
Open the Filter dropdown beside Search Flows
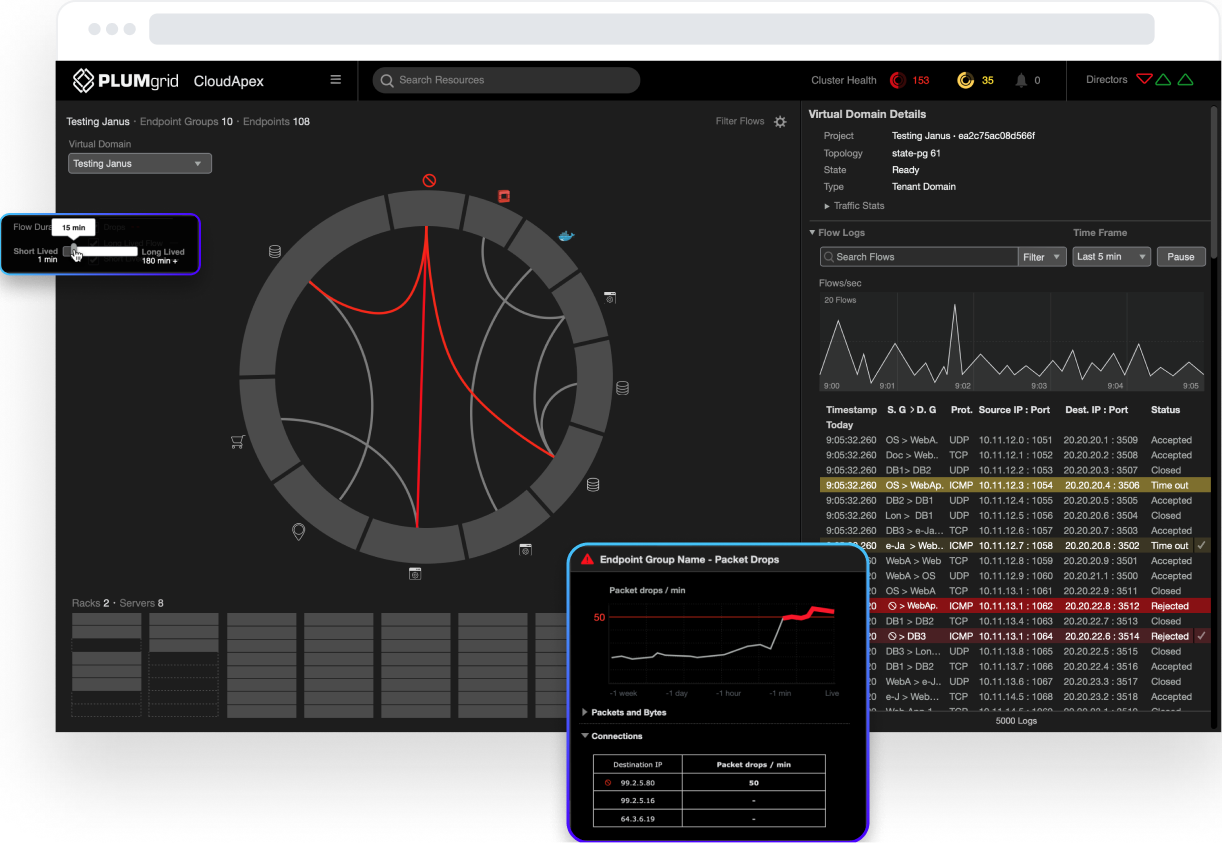tap(1041, 257)
